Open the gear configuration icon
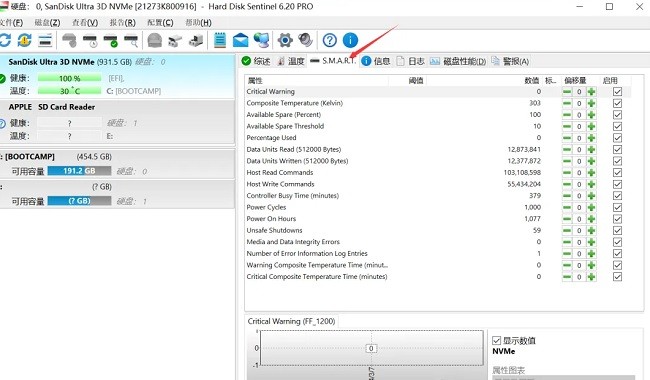Viewport: 650px width, 380px height. pyautogui.click(x=285, y=40)
